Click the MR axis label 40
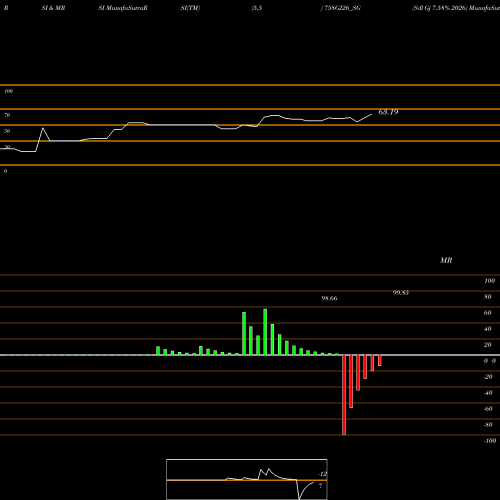This screenshot has width=500, height=500. coord(488,329)
